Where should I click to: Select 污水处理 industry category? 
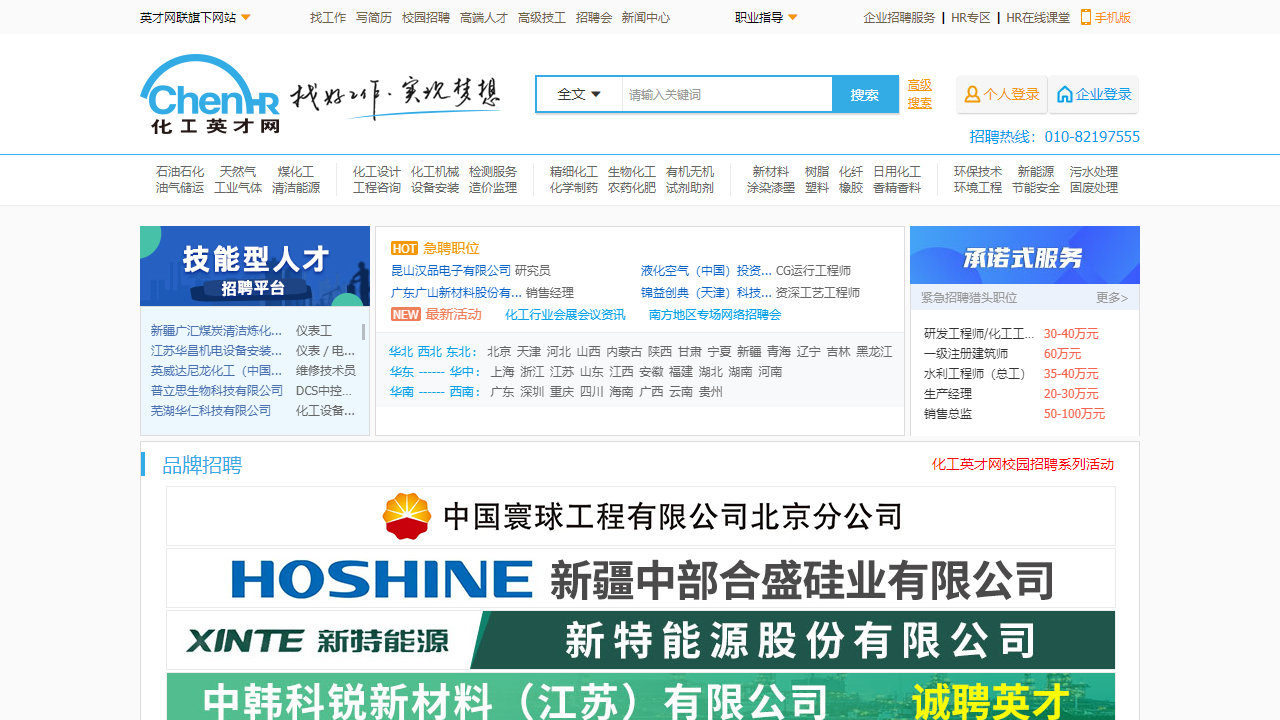[1094, 172]
